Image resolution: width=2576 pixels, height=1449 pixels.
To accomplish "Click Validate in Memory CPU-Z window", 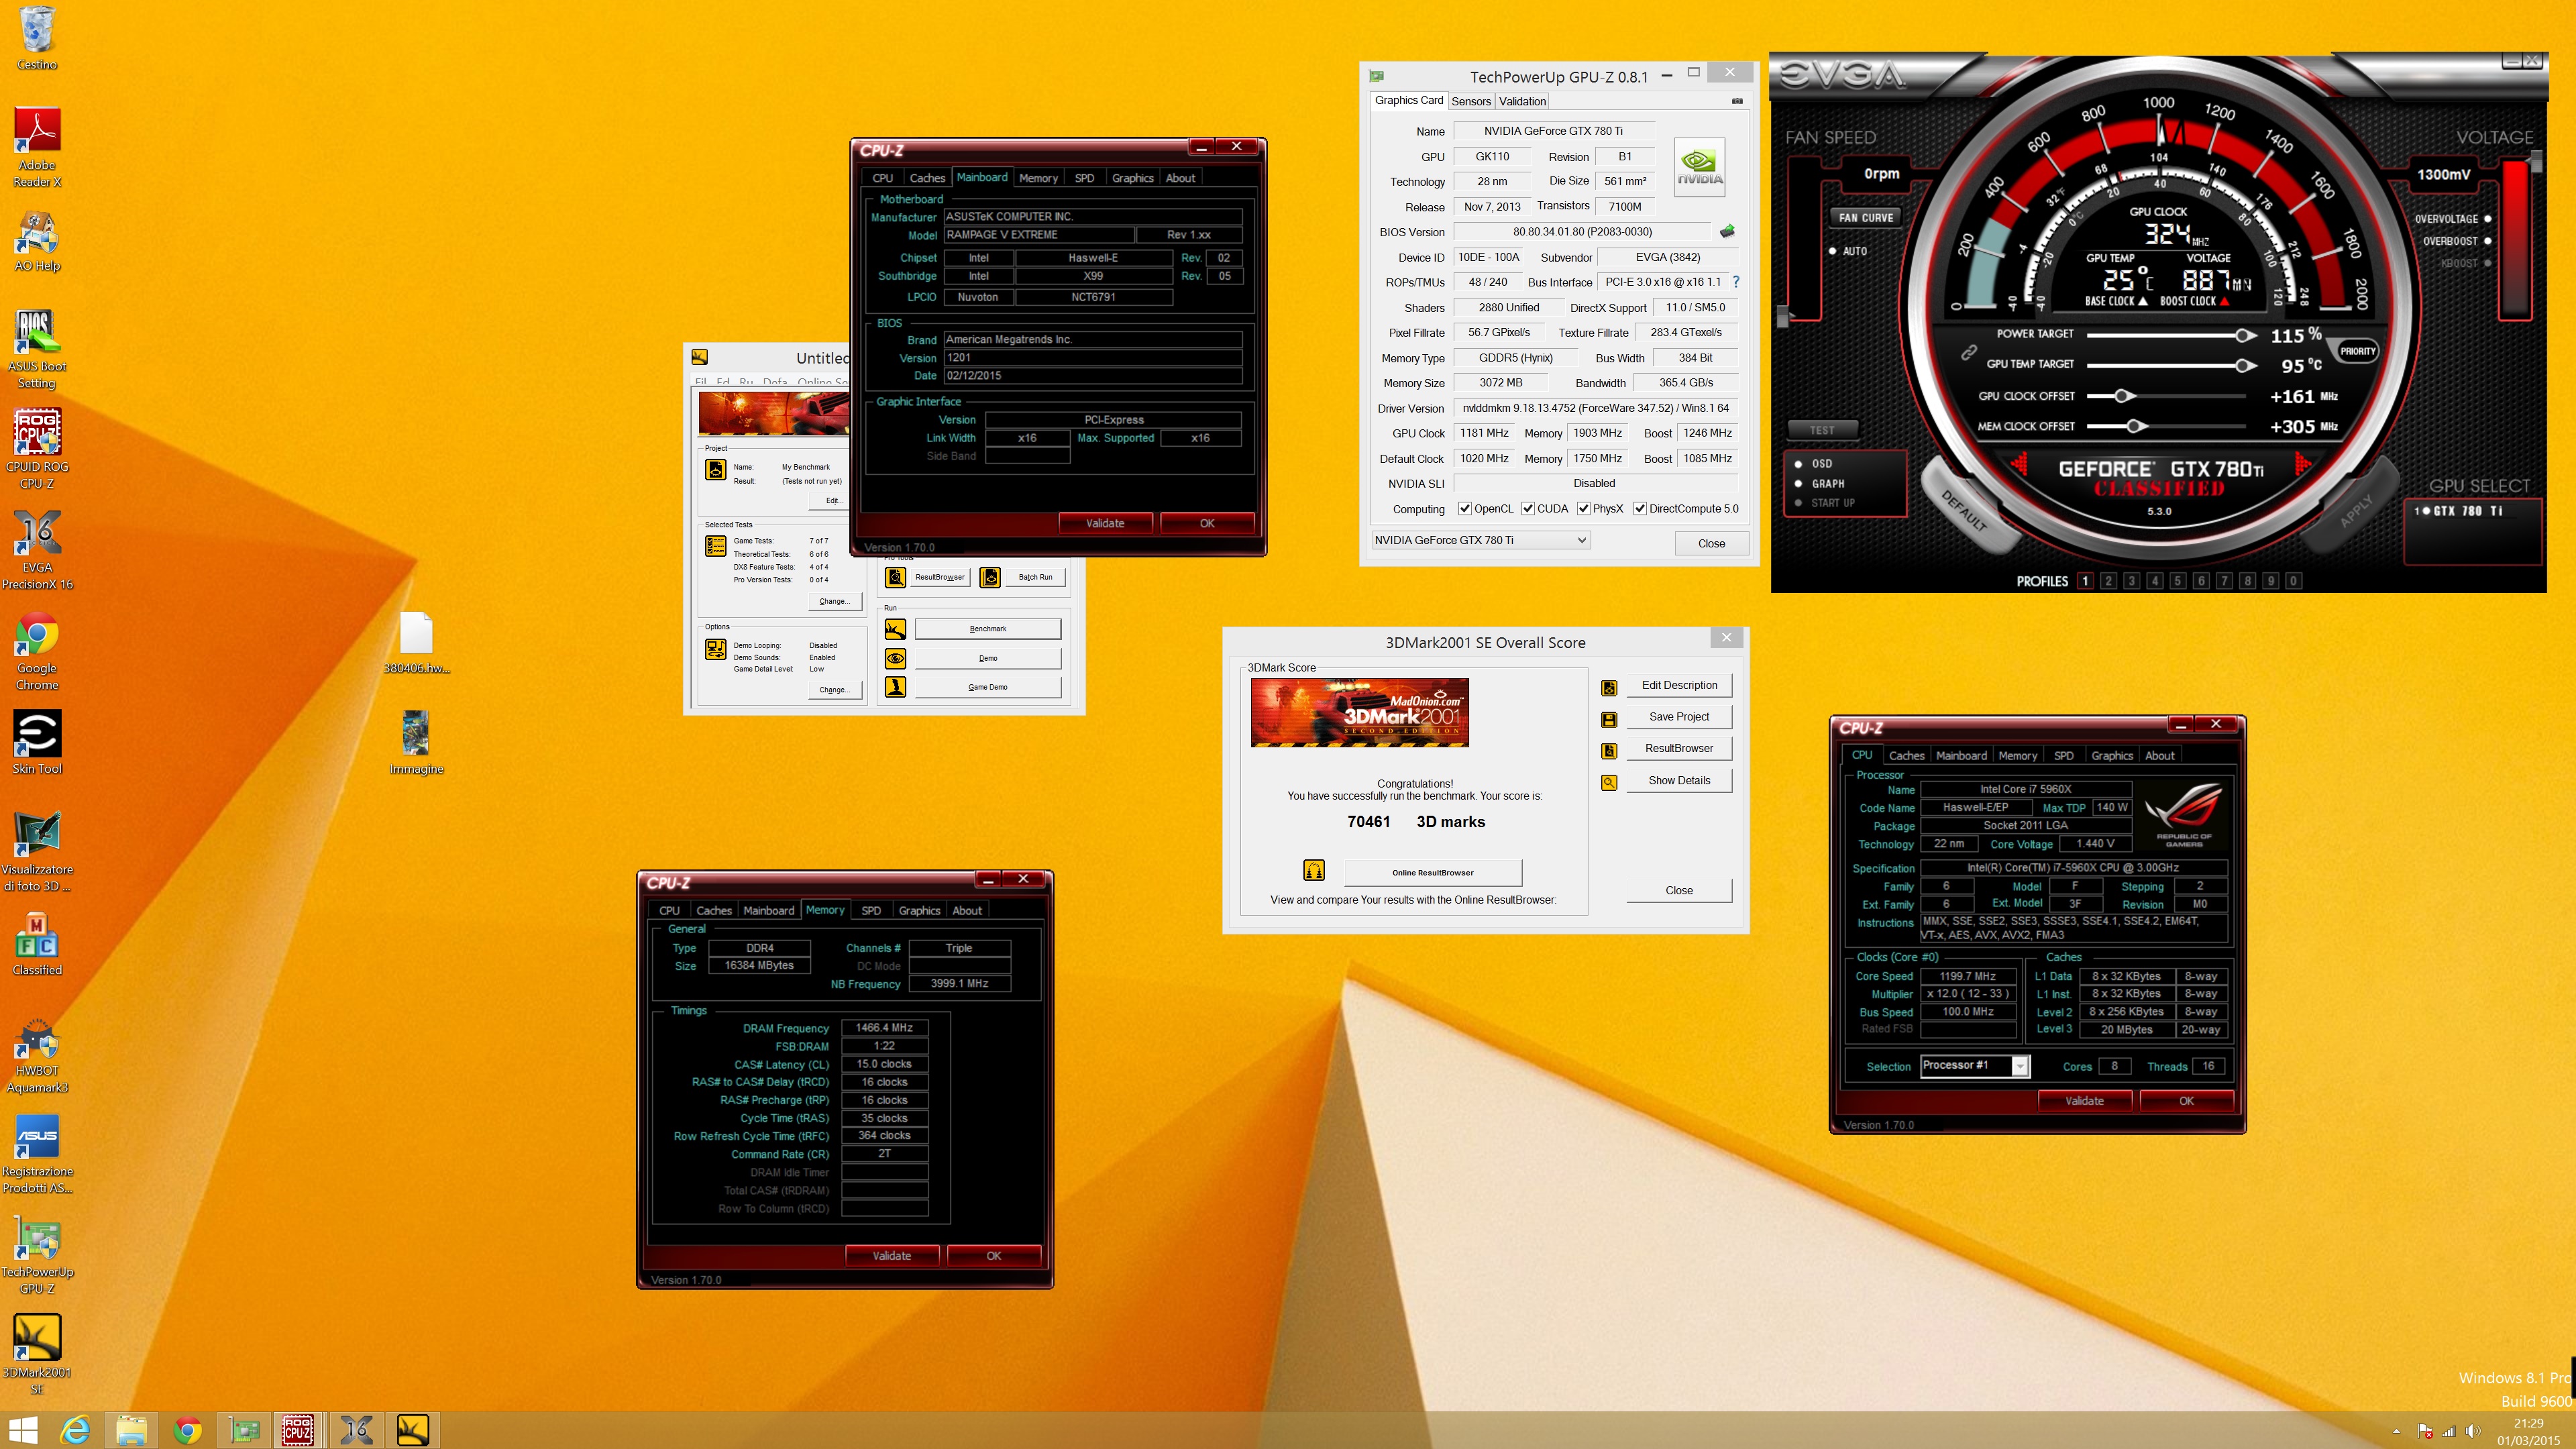I will click(891, 1255).
